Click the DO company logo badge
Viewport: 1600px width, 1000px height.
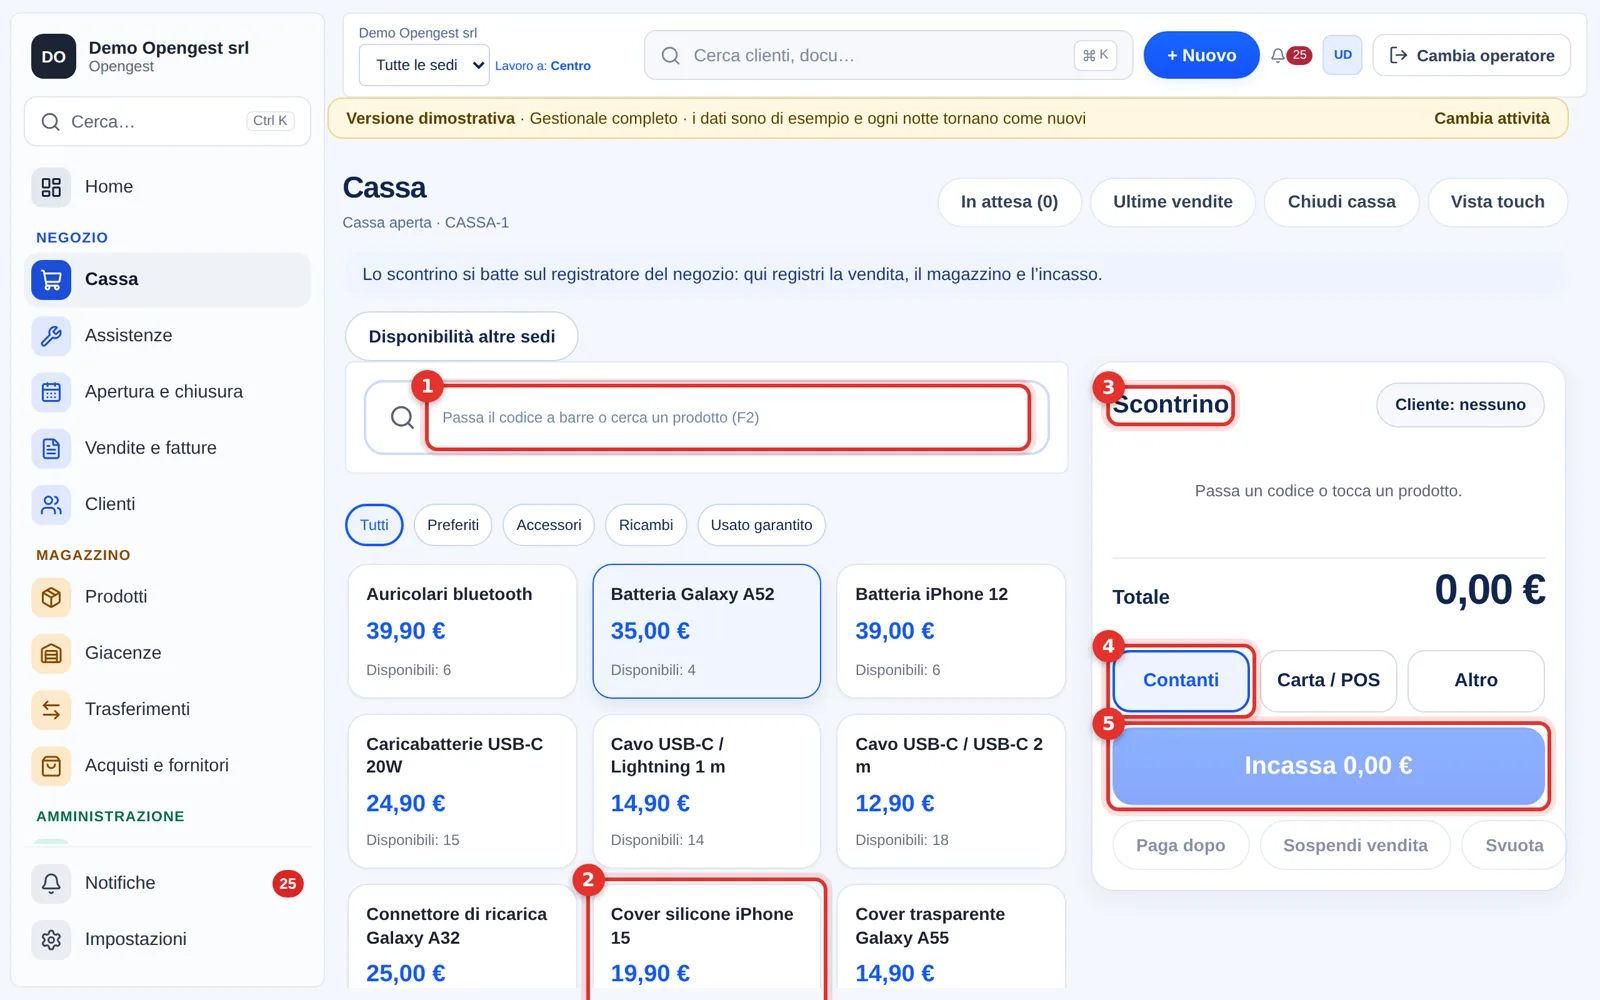click(x=54, y=57)
